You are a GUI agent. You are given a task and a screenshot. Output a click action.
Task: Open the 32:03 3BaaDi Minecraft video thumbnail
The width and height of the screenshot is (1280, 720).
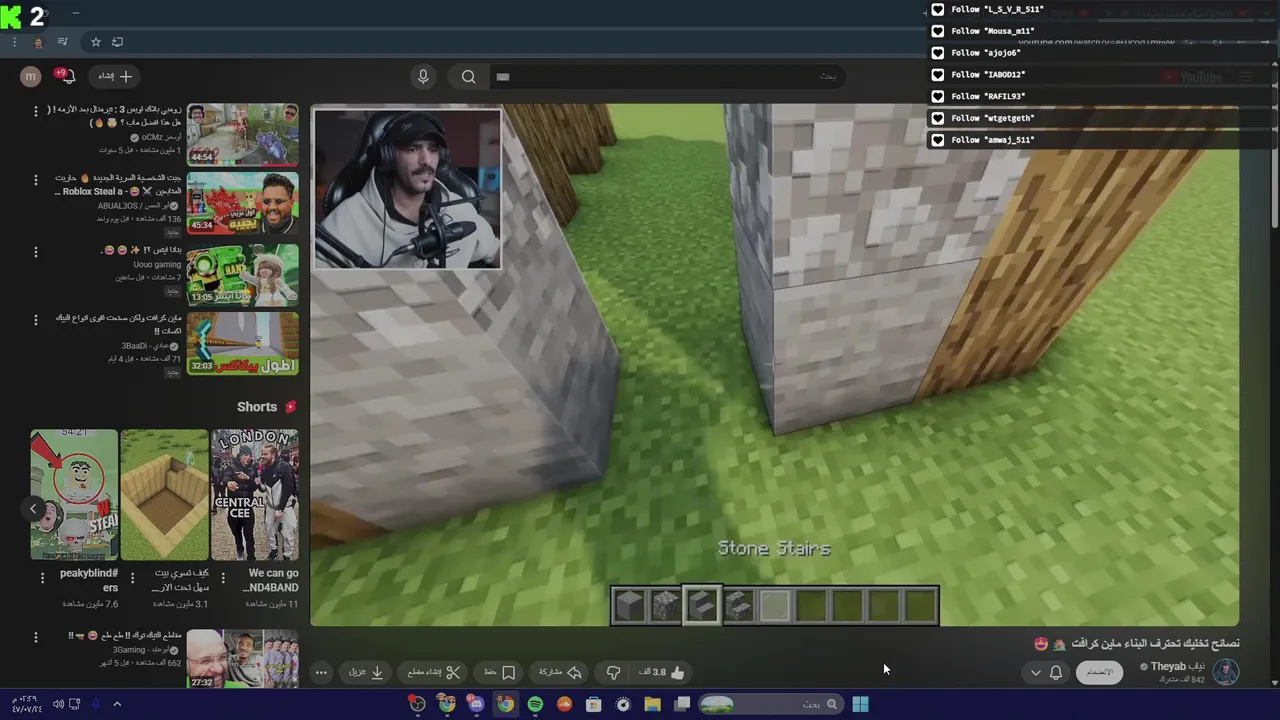pos(242,343)
